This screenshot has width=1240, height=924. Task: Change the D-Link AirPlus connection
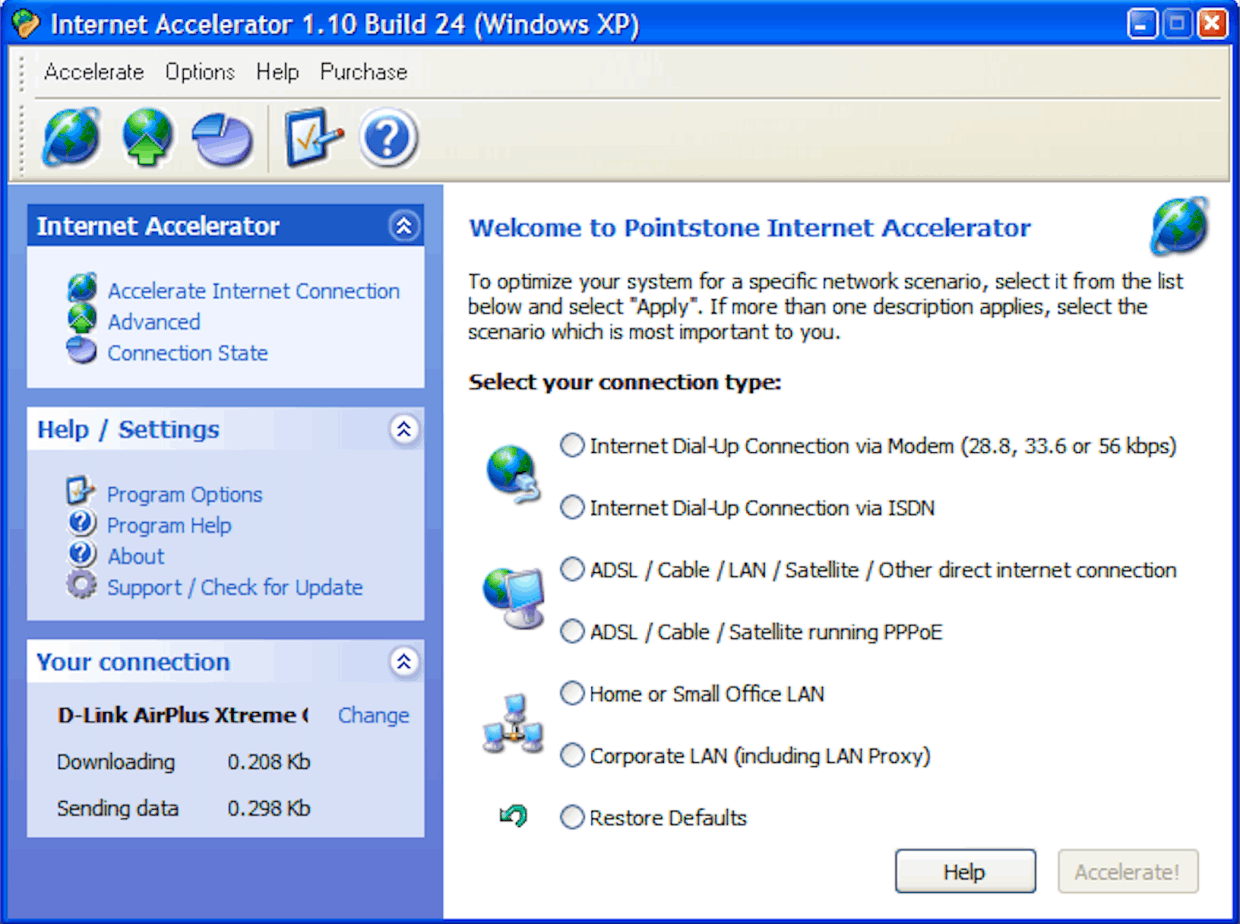click(373, 715)
